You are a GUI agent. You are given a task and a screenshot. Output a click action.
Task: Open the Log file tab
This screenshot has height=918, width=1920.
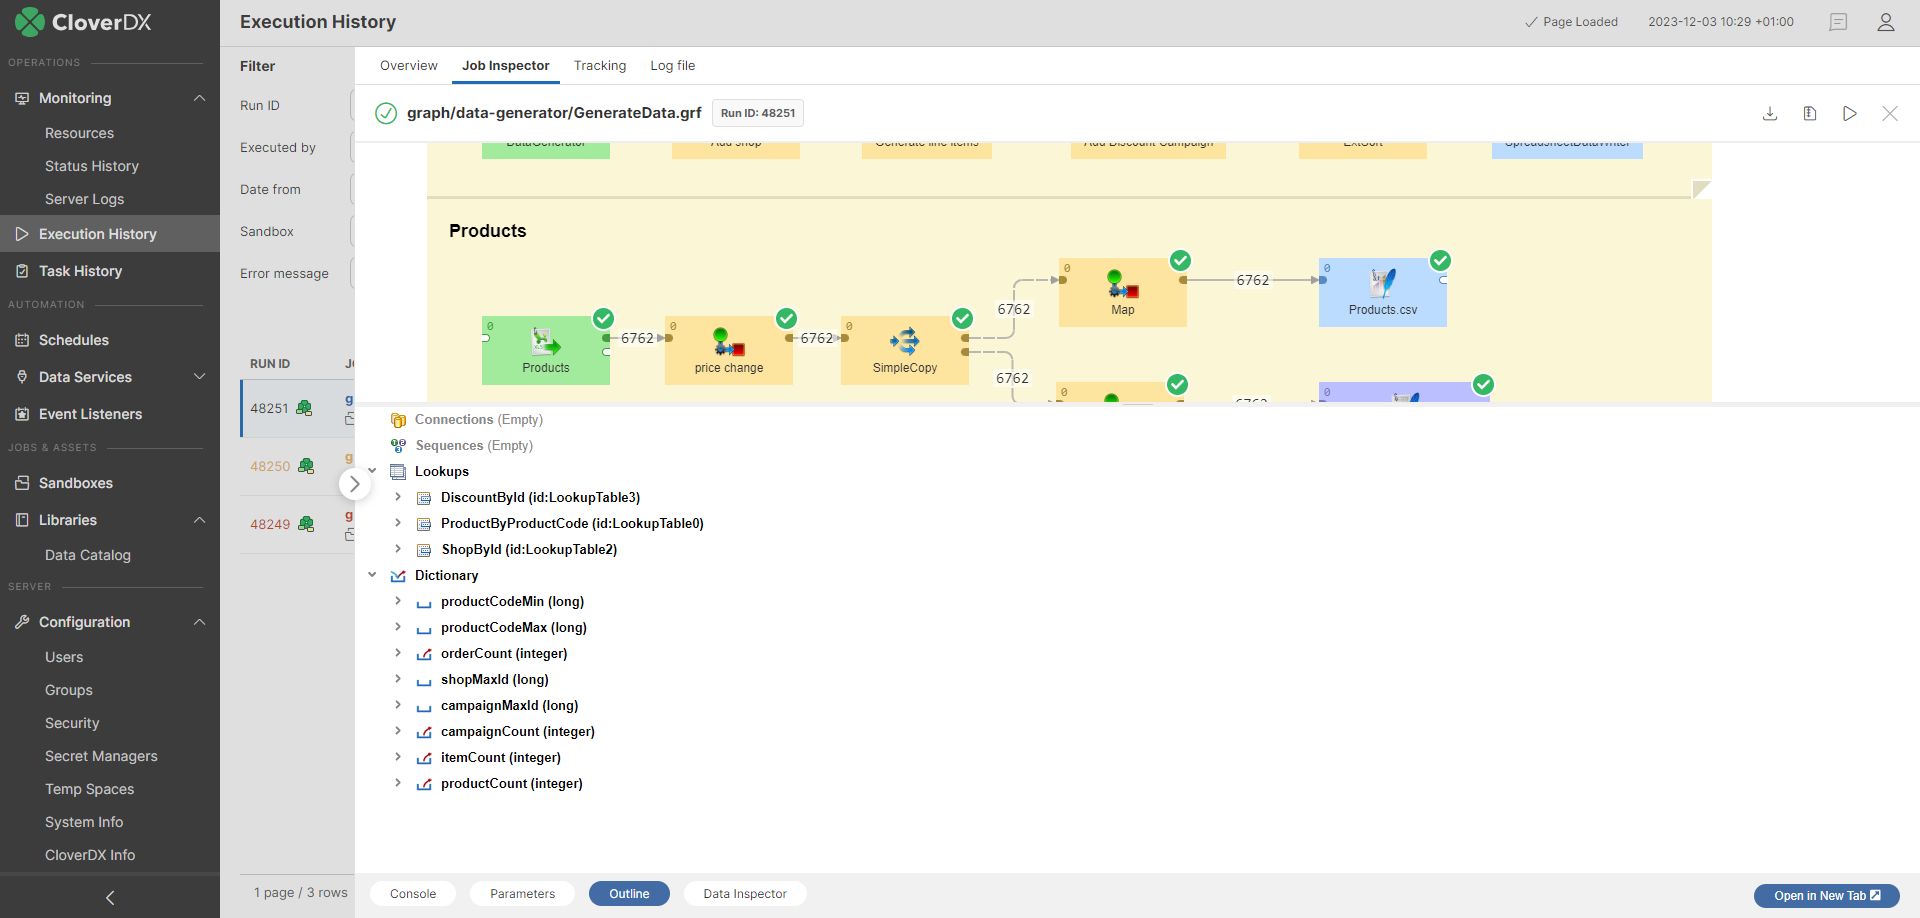[672, 66]
